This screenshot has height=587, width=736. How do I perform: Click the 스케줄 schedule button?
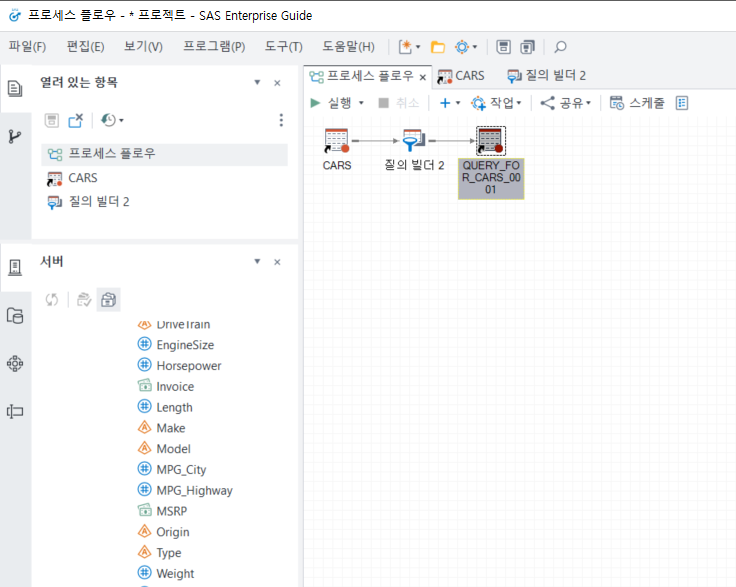pos(637,103)
